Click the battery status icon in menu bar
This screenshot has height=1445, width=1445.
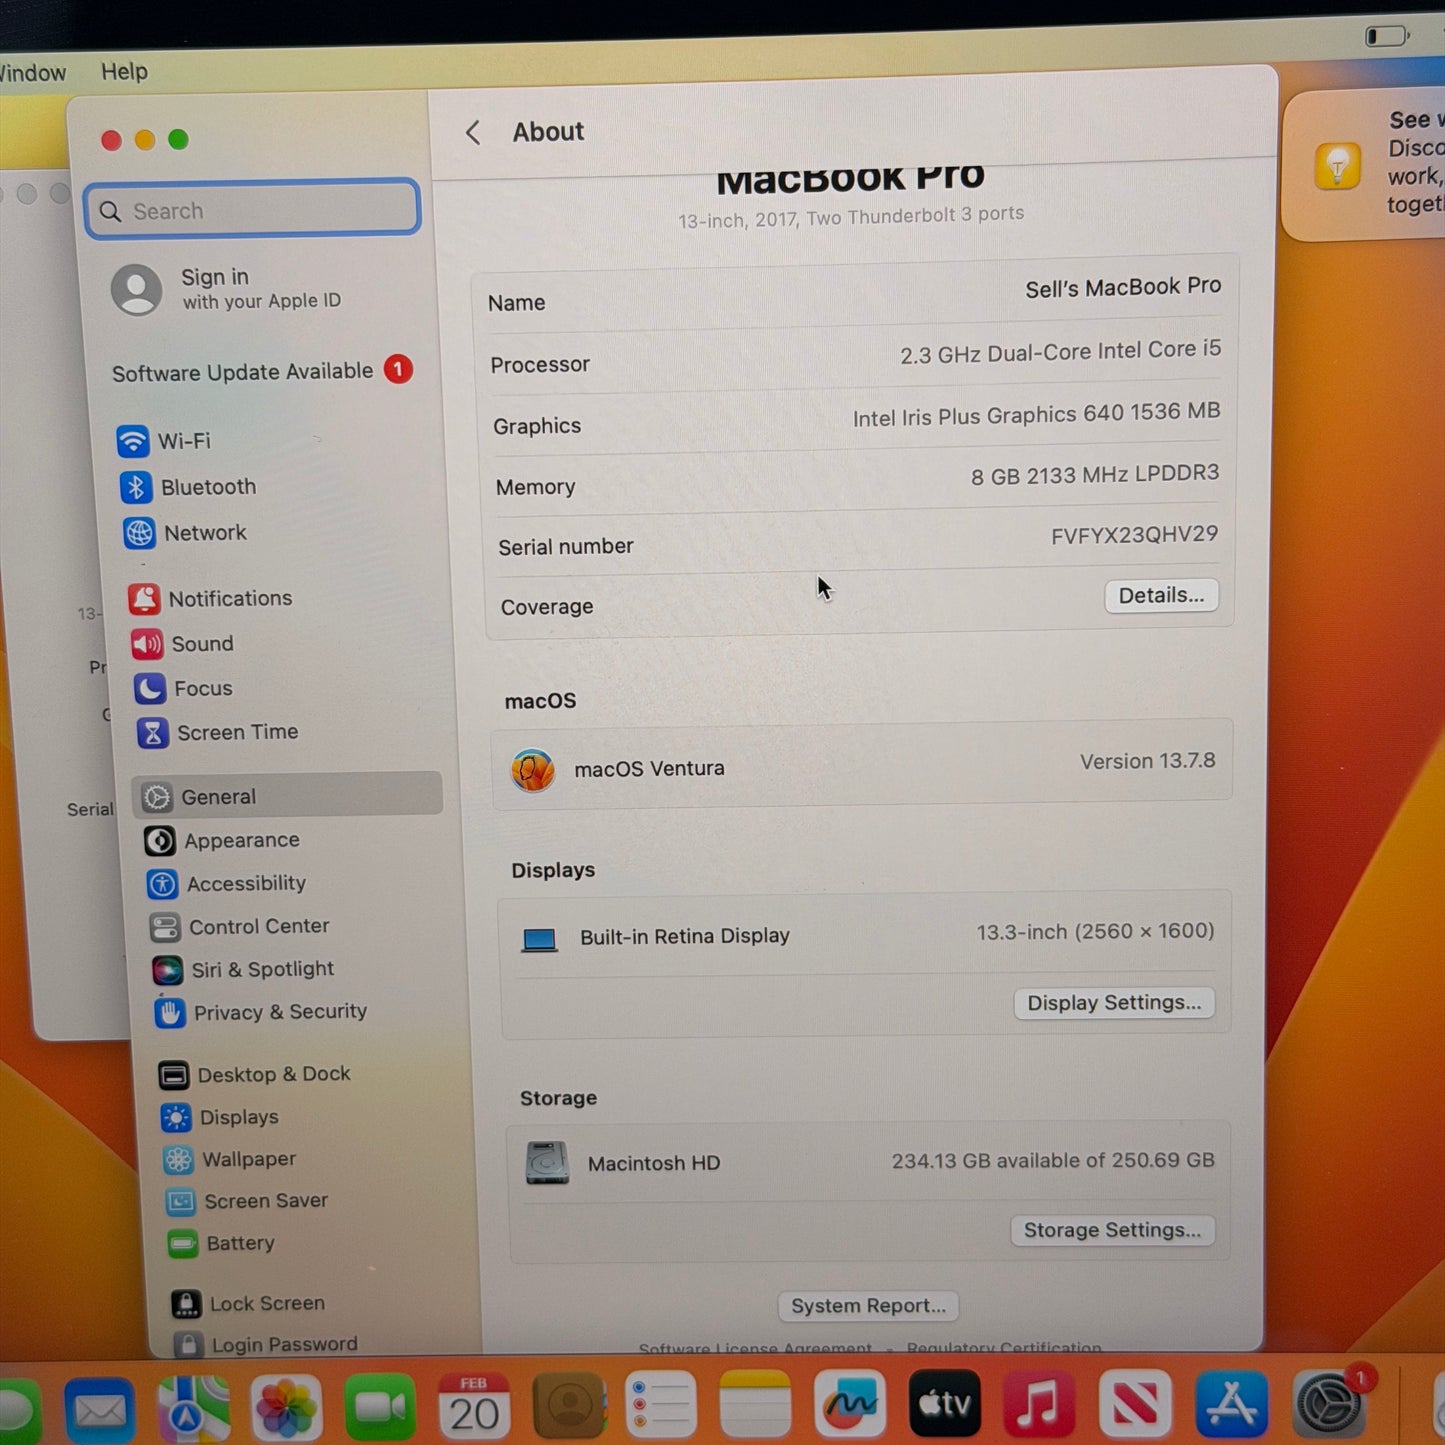(1387, 37)
